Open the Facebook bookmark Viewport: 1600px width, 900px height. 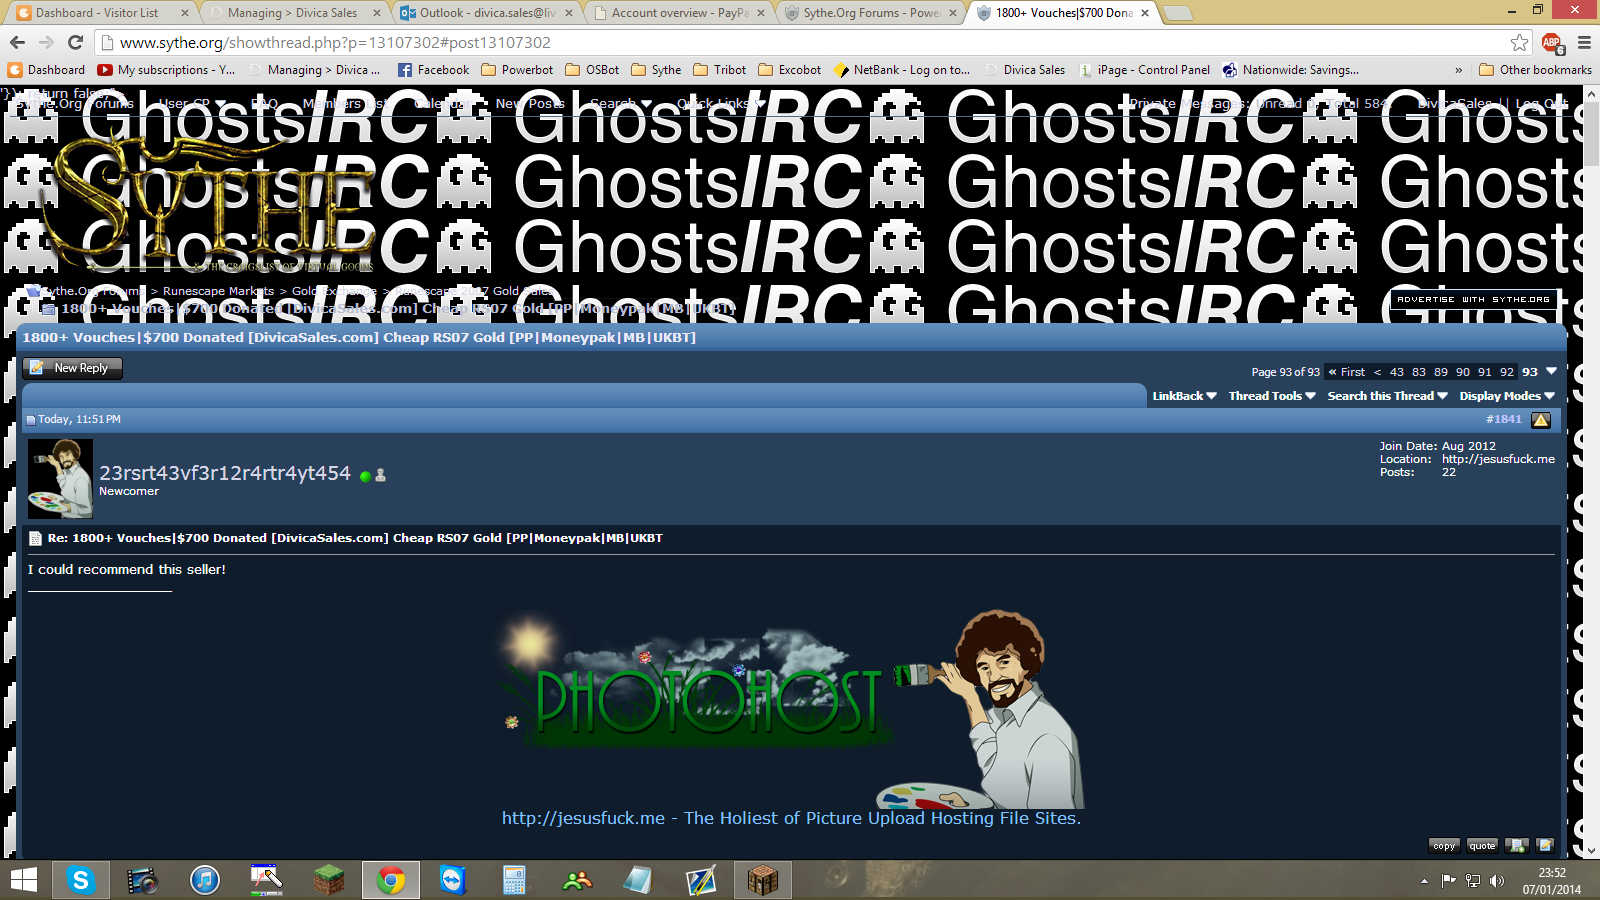pos(433,70)
